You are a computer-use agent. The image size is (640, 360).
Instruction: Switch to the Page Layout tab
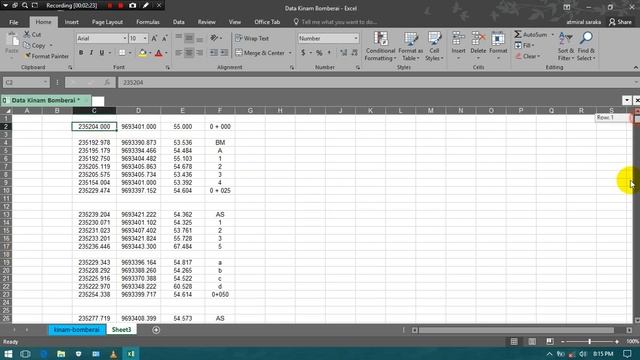point(107,22)
